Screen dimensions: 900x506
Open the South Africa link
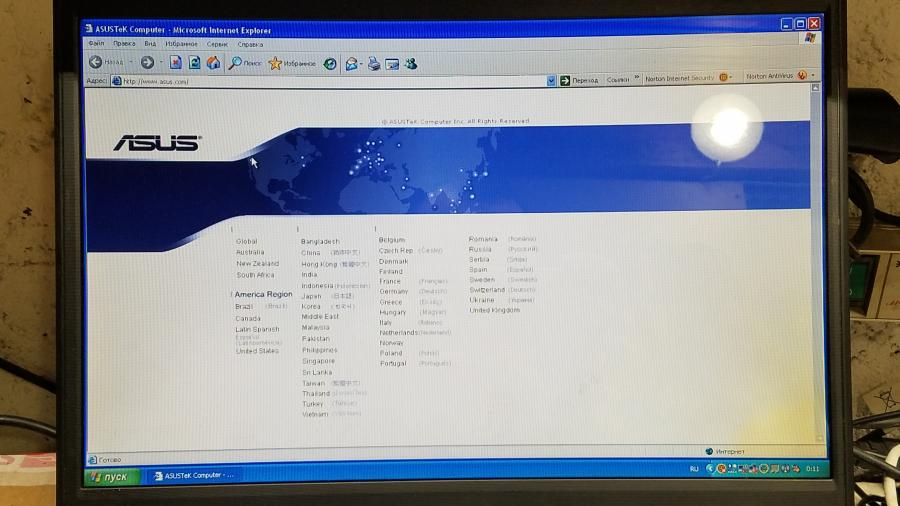click(x=255, y=275)
